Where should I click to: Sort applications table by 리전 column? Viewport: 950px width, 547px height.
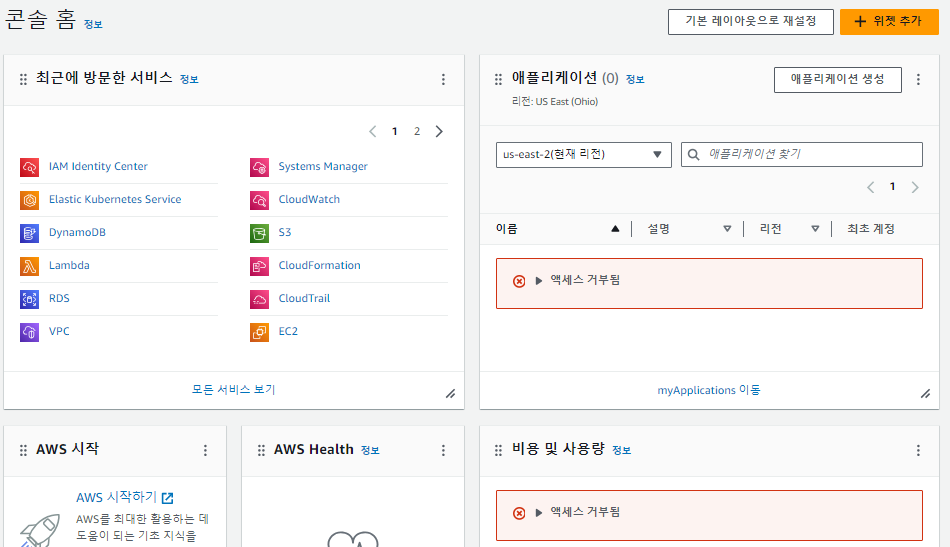point(815,229)
